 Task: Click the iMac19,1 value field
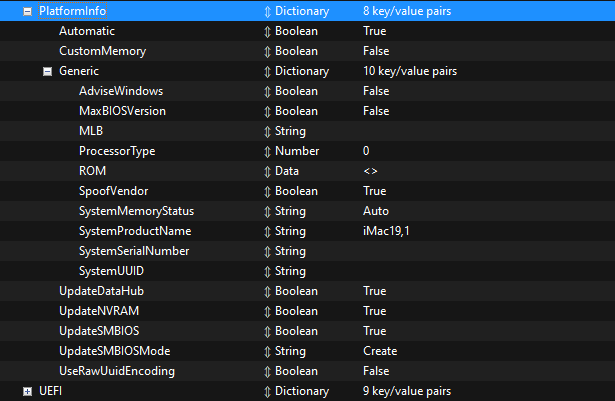(387, 231)
